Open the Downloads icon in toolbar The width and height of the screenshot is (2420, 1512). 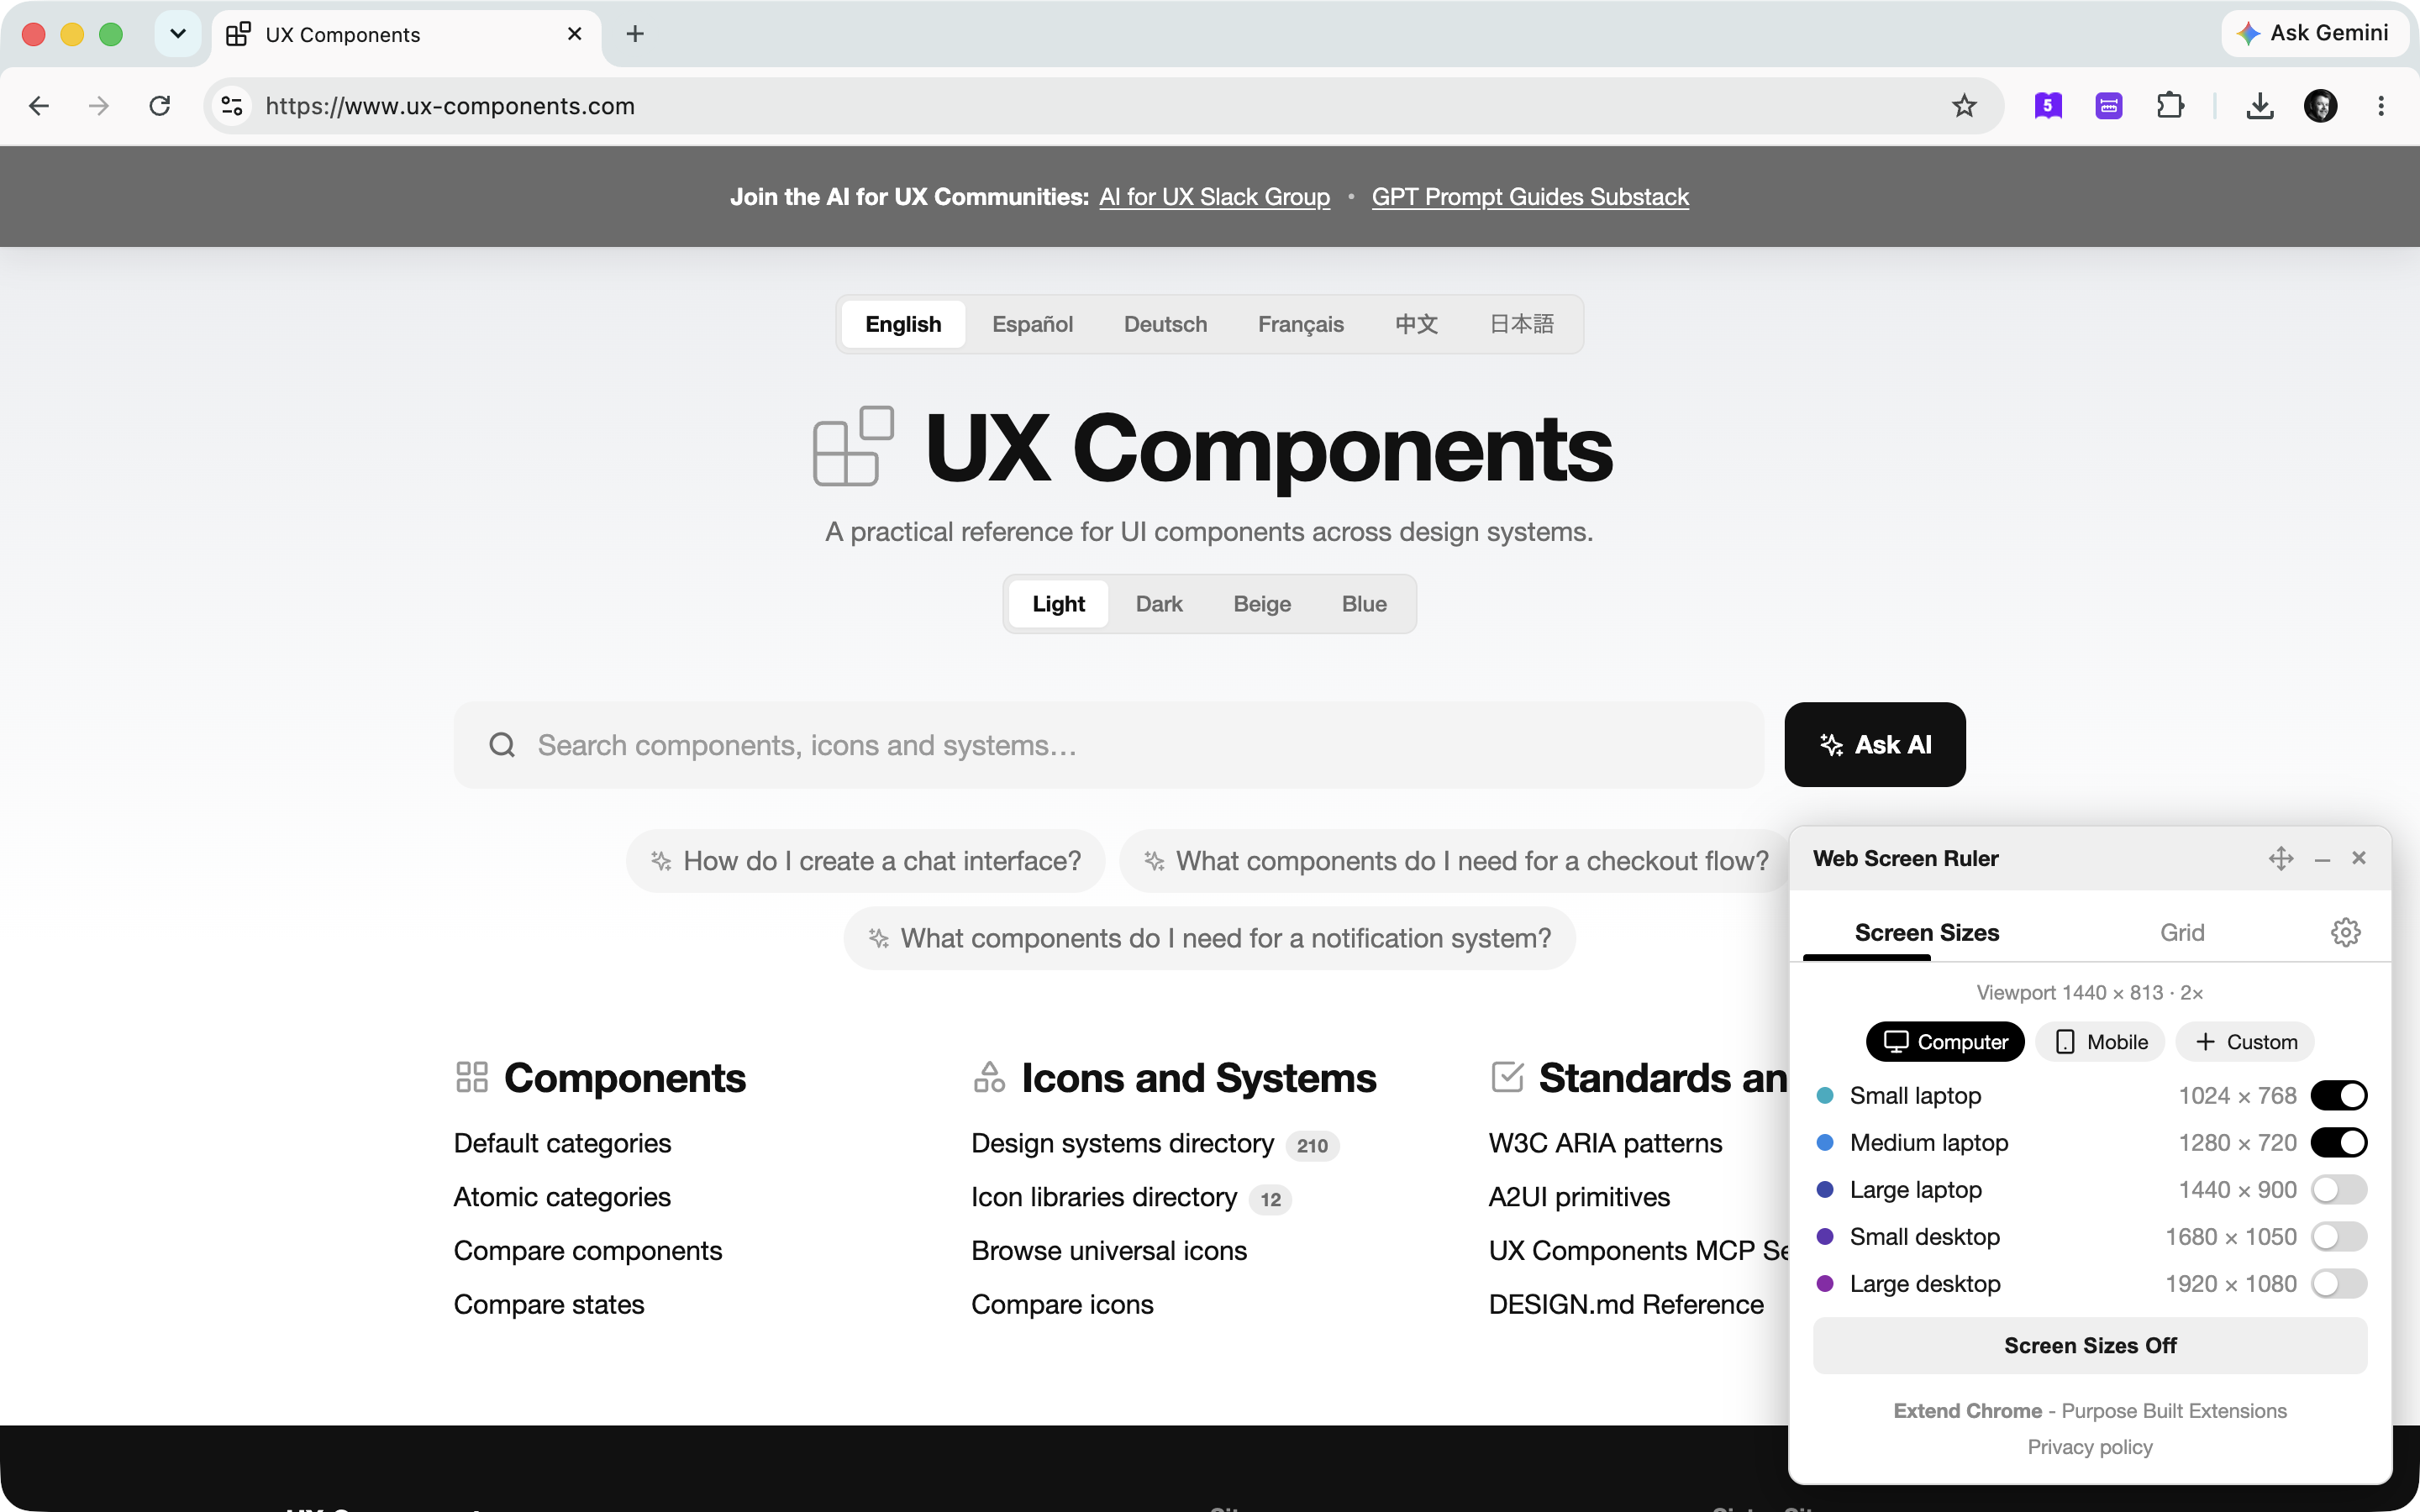click(x=2260, y=106)
